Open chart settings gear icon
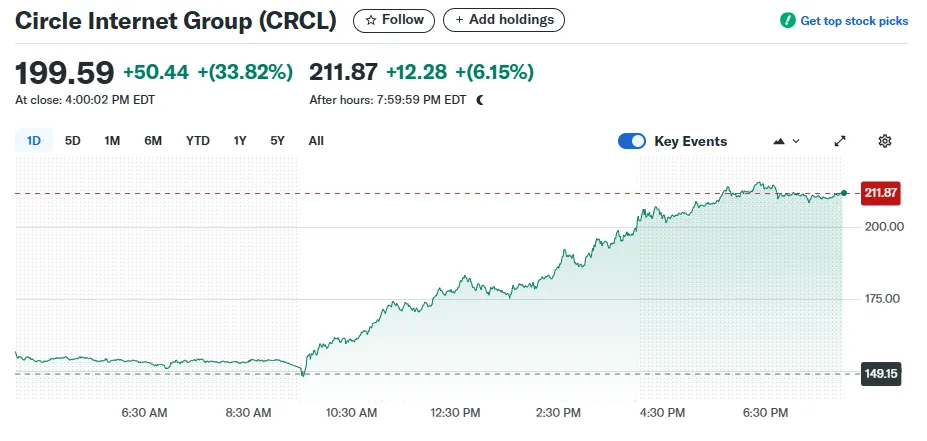This screenshot has width=927, height=441. point(884,141)
